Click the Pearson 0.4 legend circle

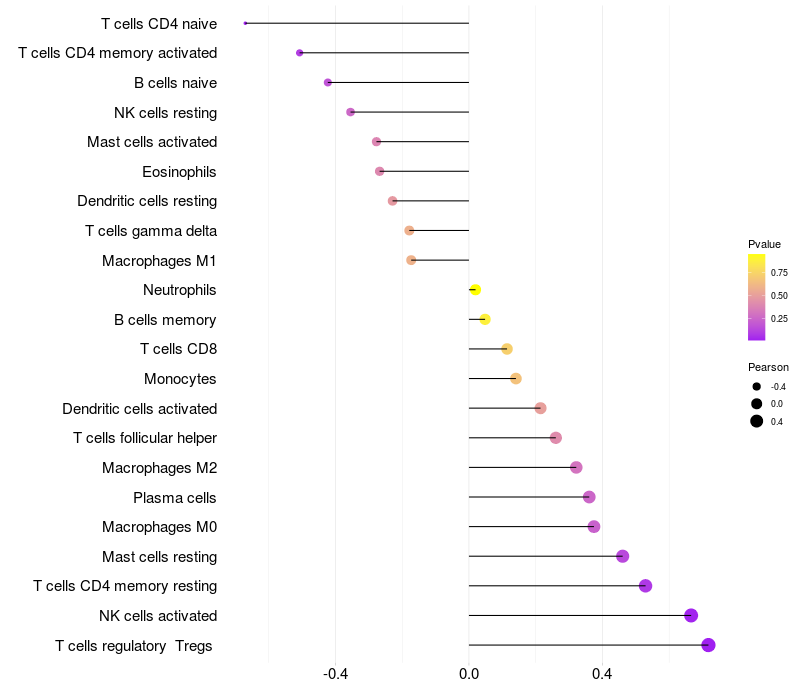756,421
